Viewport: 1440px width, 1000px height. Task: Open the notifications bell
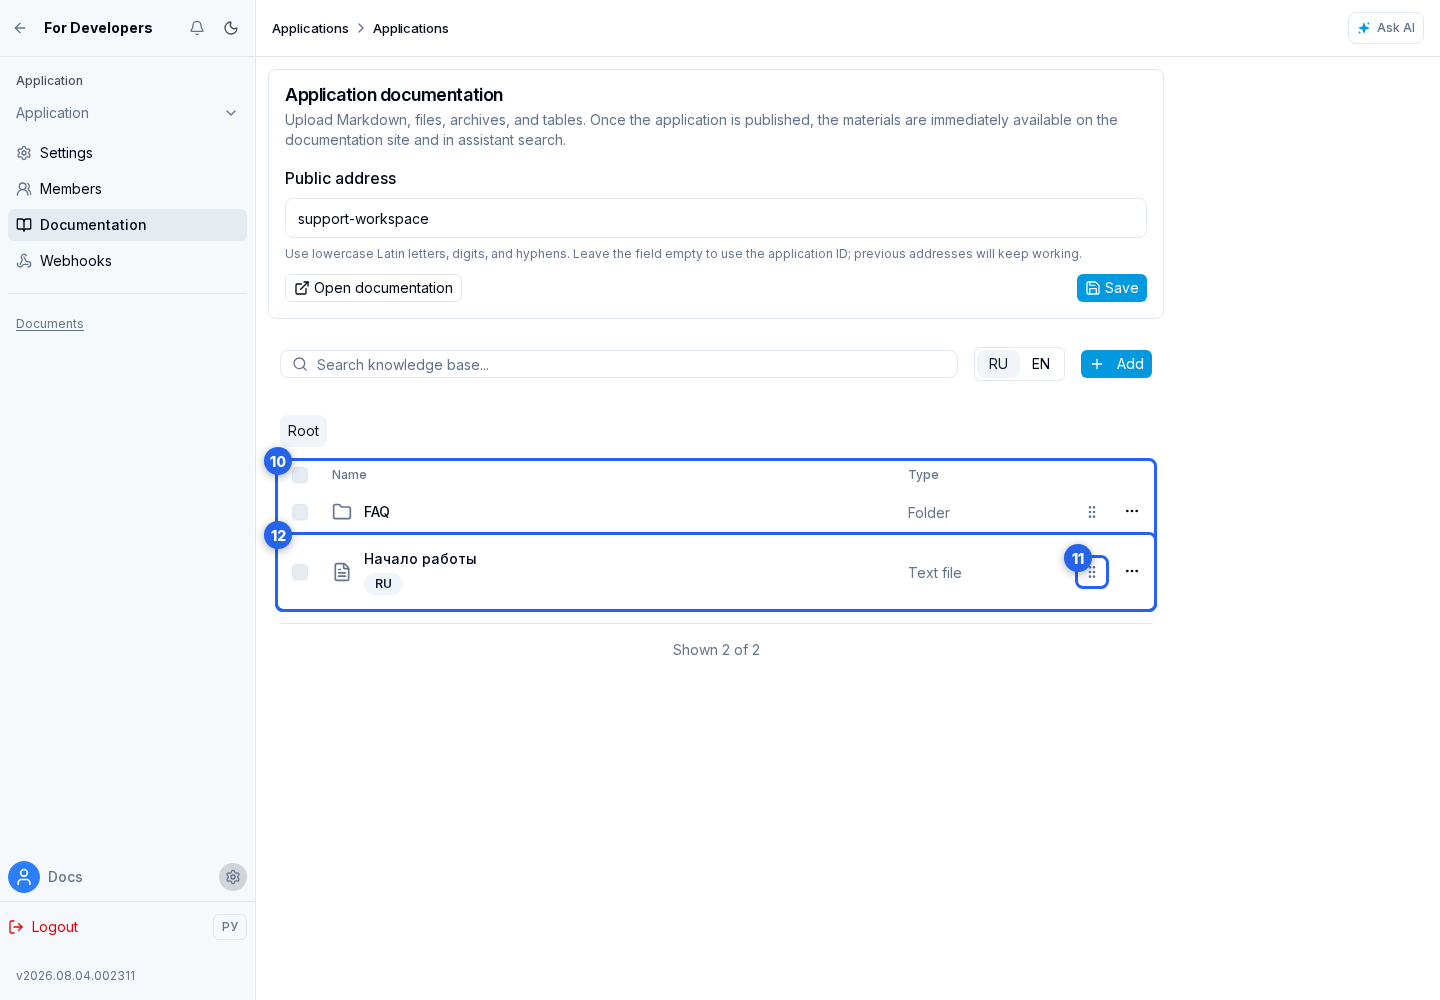point(197,28)
